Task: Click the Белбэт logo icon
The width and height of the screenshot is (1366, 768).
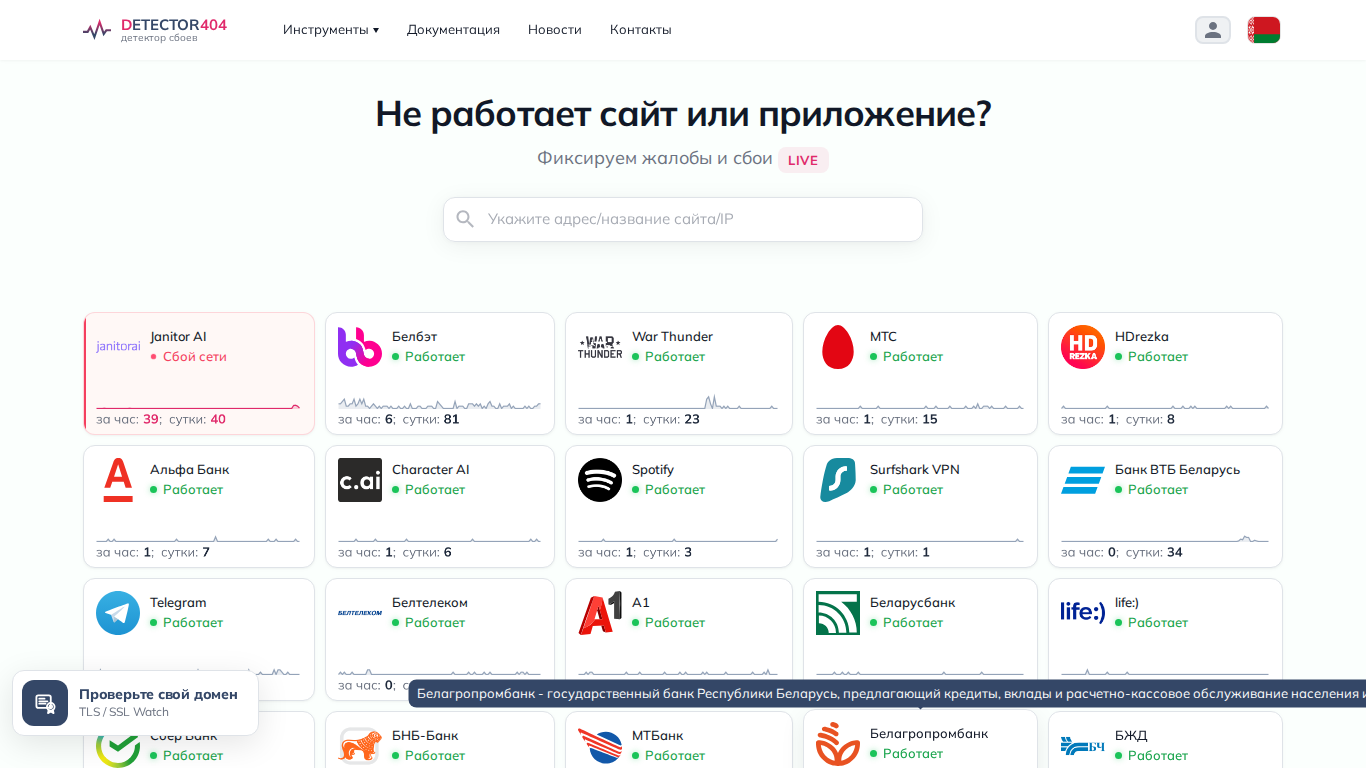Action: (x=360, y=347)
